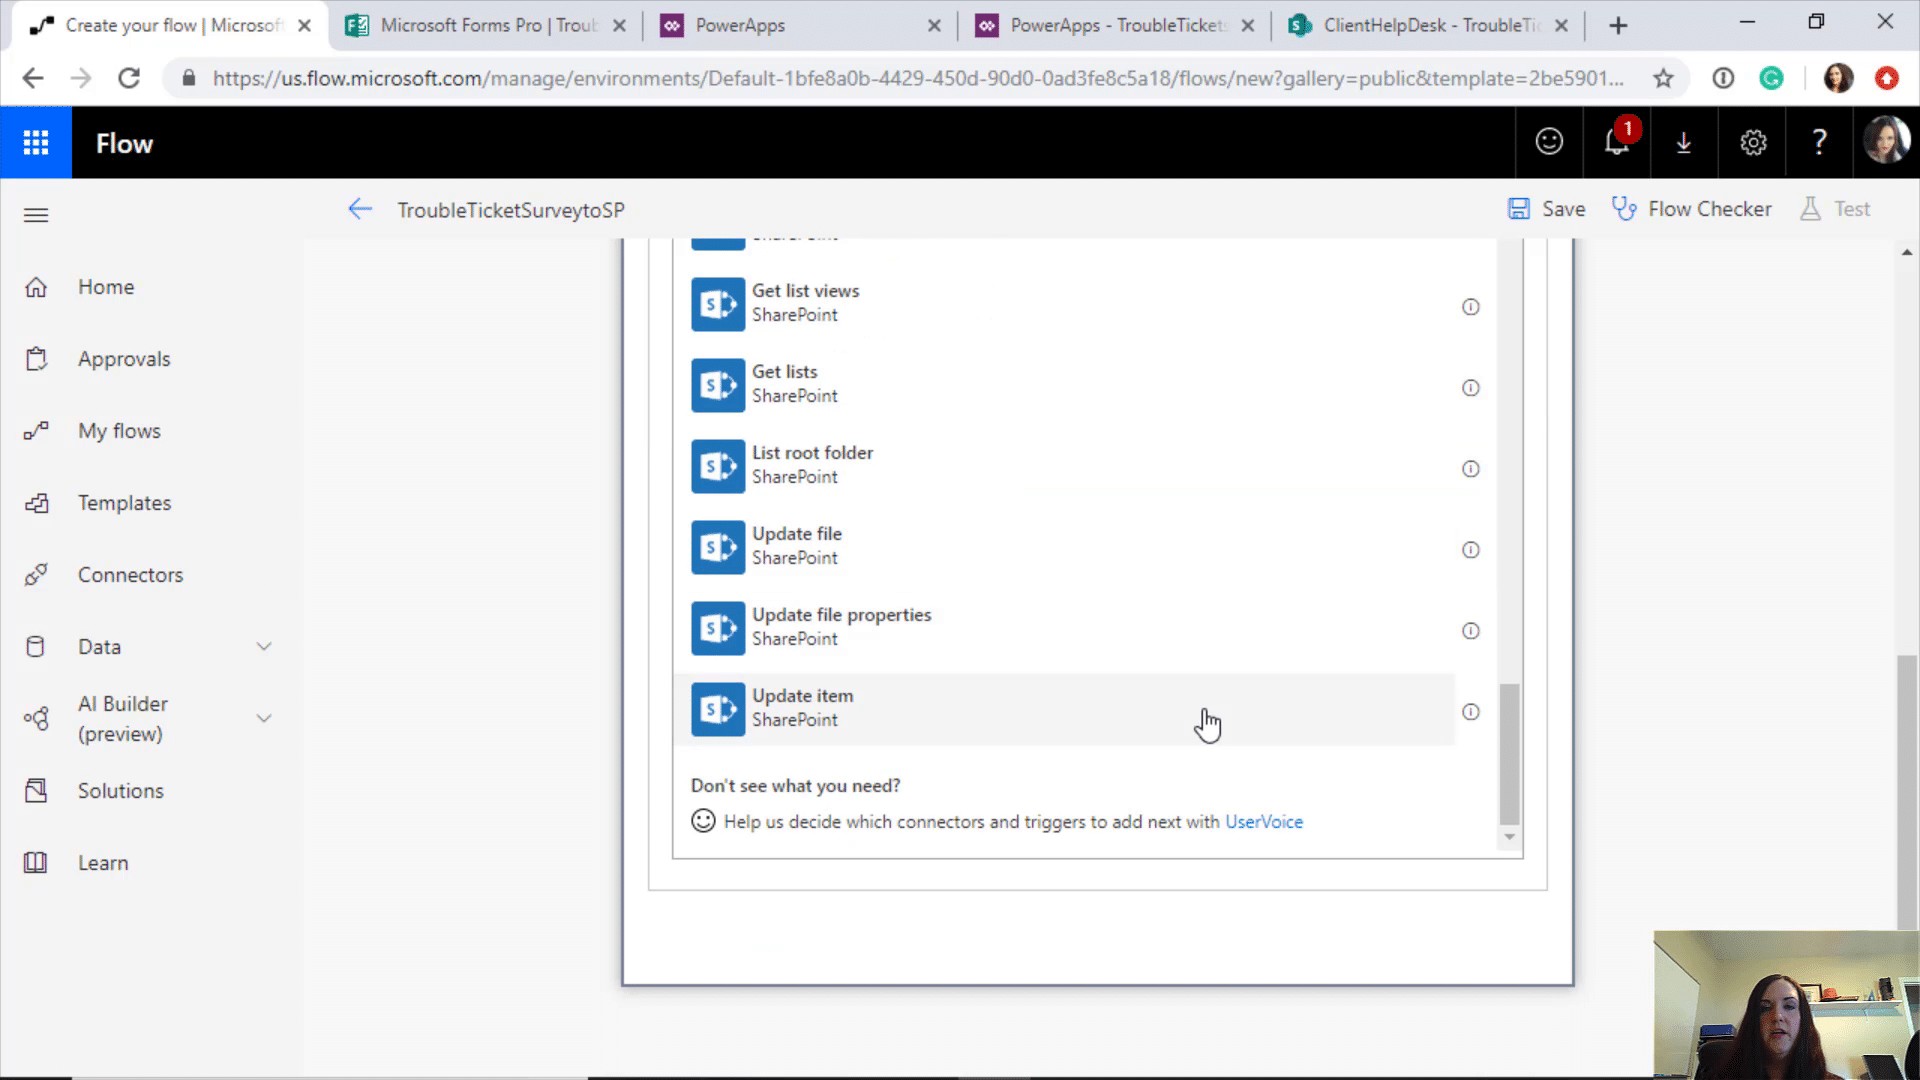Click the feedback smiley beside Help us decide
This screenshot has width=1920, height=1080.
(x=703, y=821)
